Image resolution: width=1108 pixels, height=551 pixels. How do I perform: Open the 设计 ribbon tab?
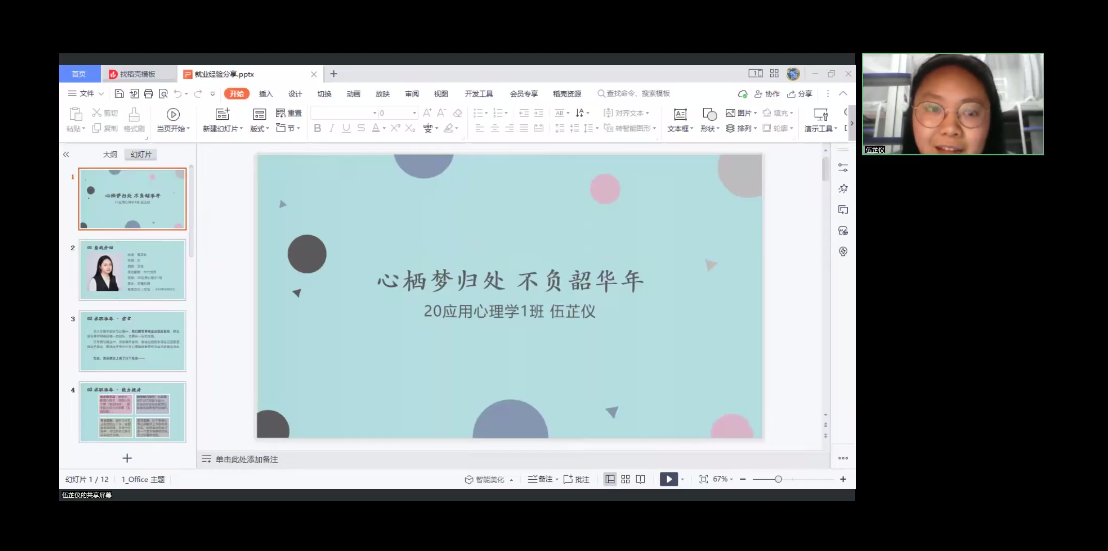point(295,93)
